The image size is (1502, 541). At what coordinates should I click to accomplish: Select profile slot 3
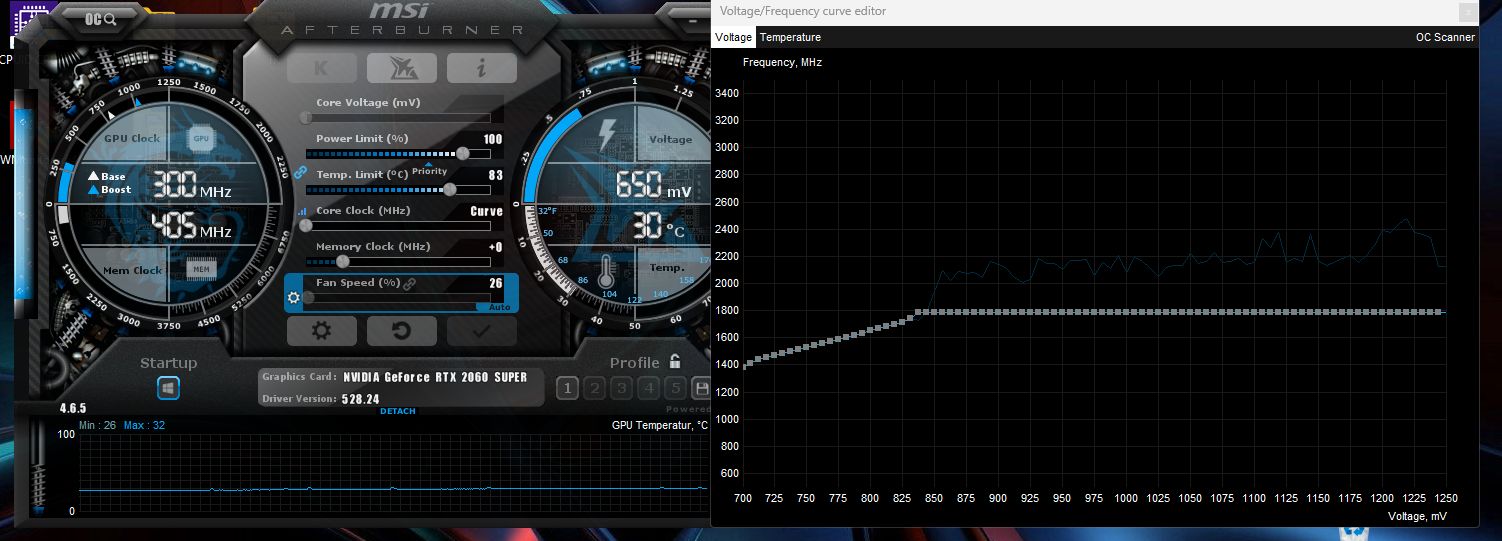point(621,389)
